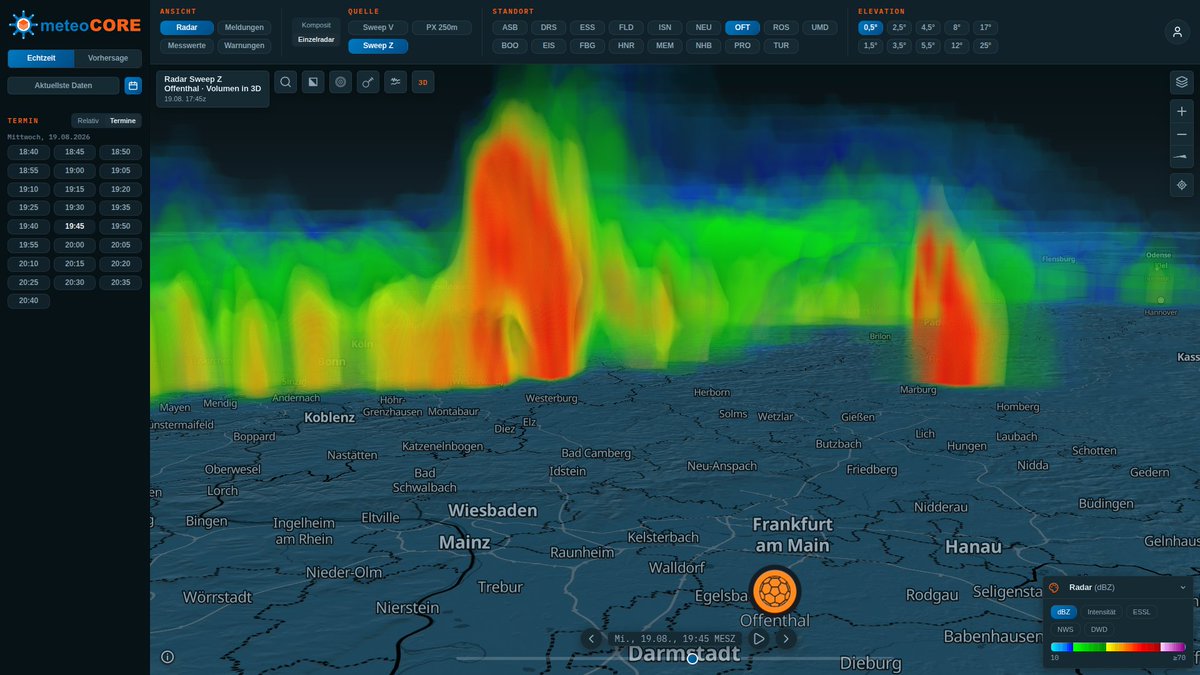Select the 20:15 time slot
Viewport: 1200px width, 675px height.
tap(74, 264)
